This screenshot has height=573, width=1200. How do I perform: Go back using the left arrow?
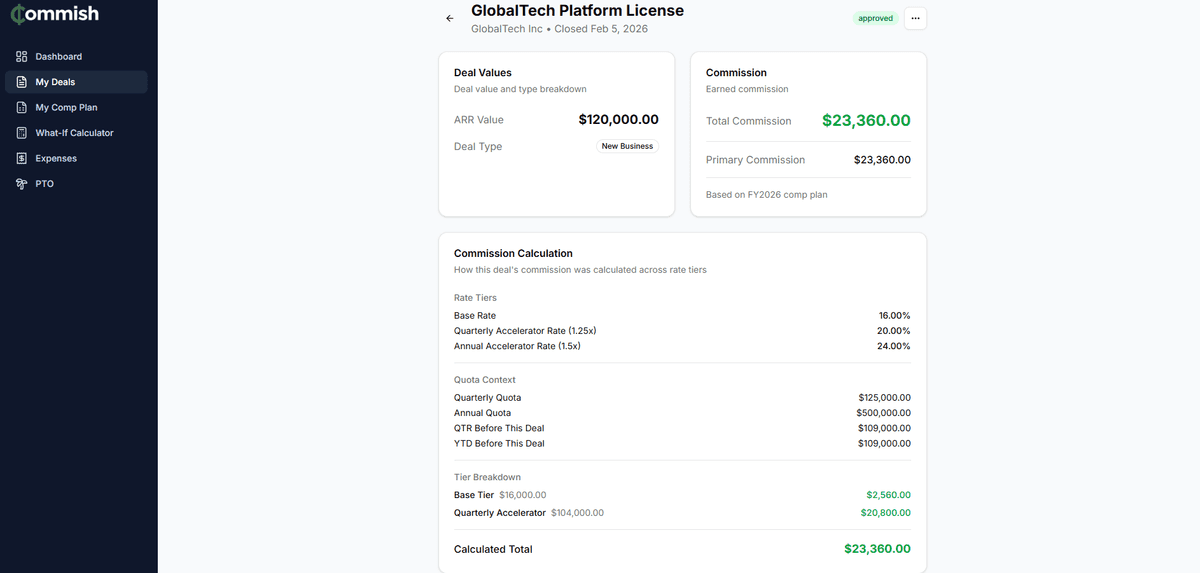450,18
